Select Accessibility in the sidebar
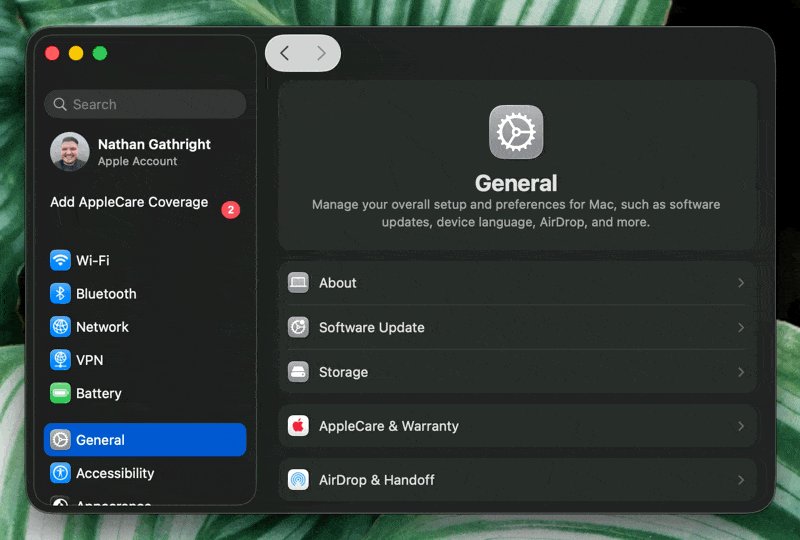The width and height of the screenshot is (800, 540). click(145, 473)
